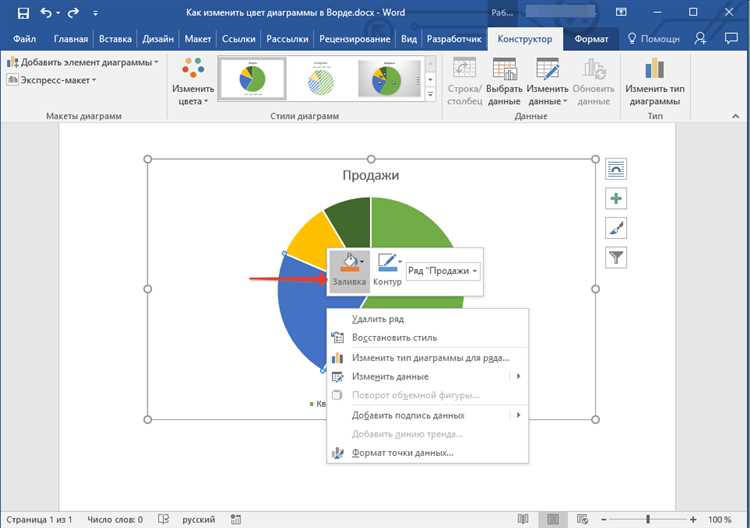Switch to the Главная tab
The width and height of the screenshot is (750, 528).
[71, 39]
